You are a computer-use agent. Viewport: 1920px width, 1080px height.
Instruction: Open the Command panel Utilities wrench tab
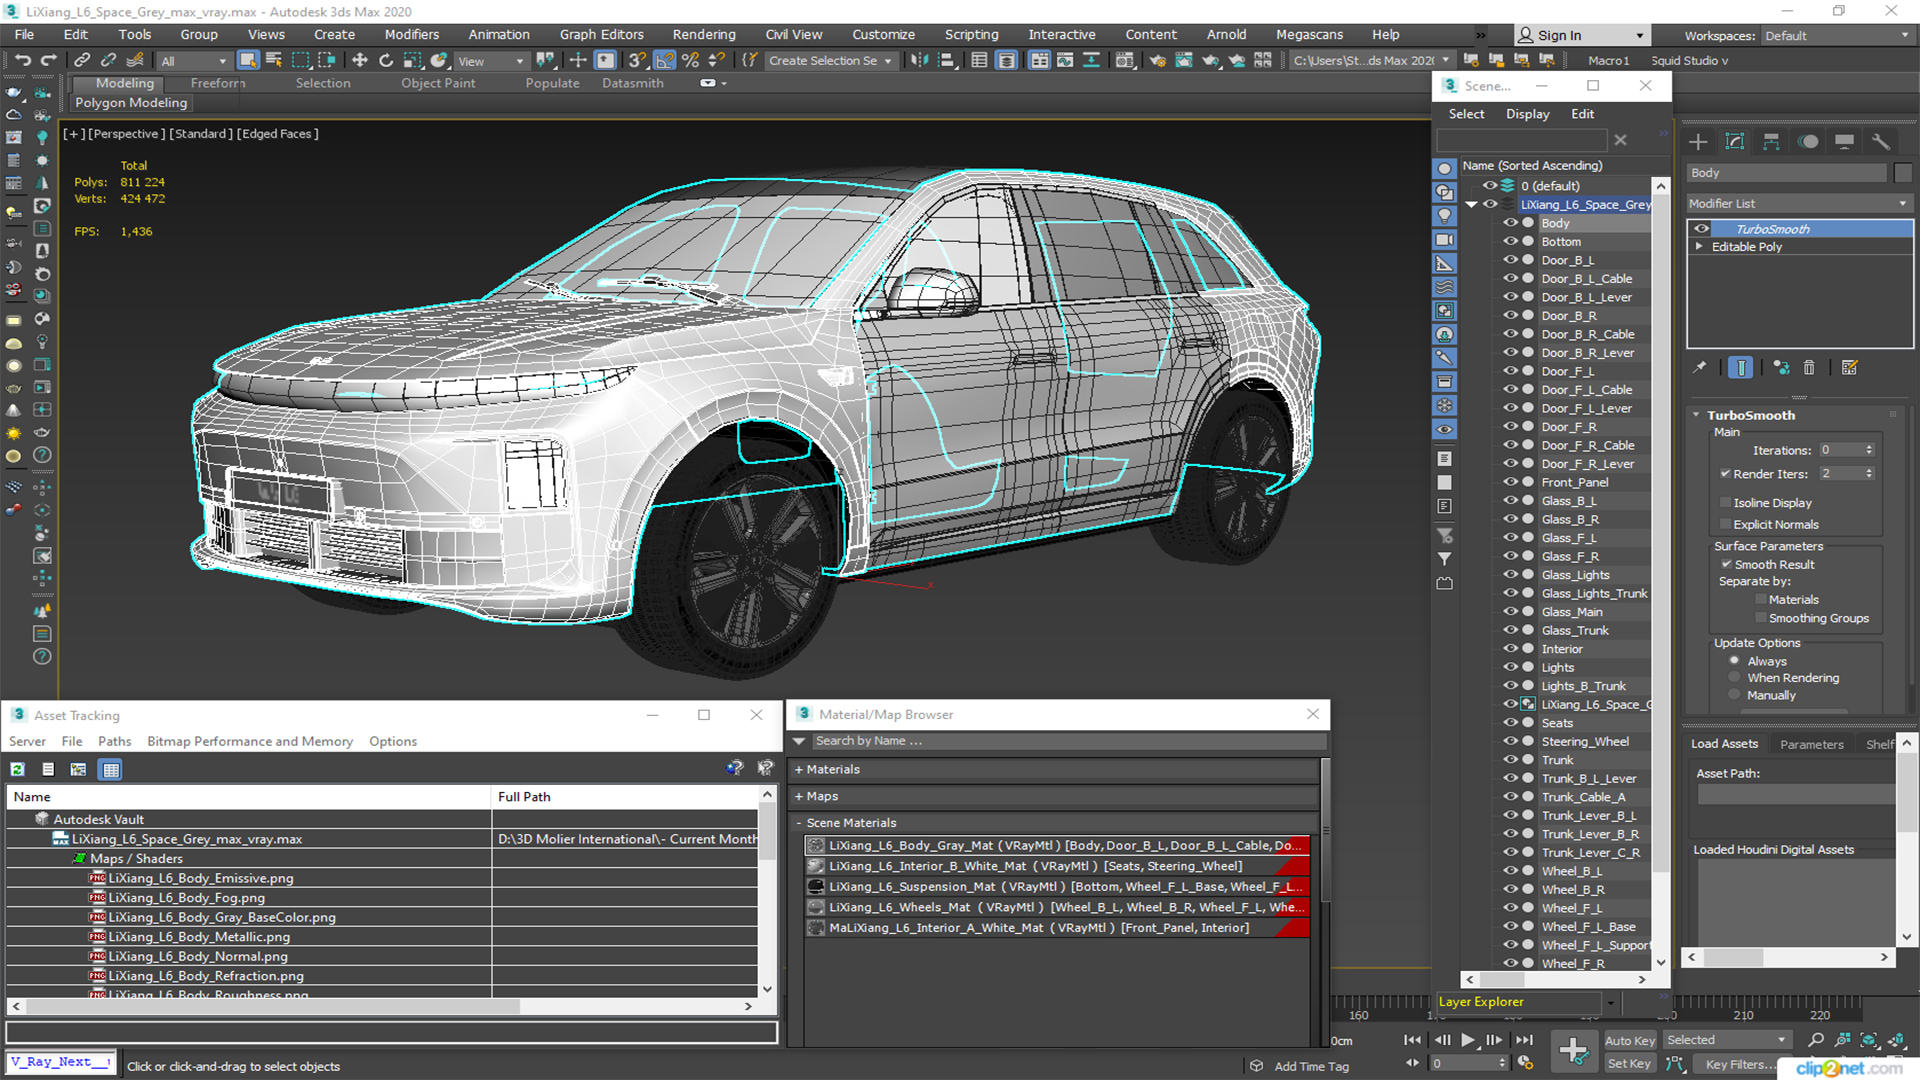point(1881,141)
